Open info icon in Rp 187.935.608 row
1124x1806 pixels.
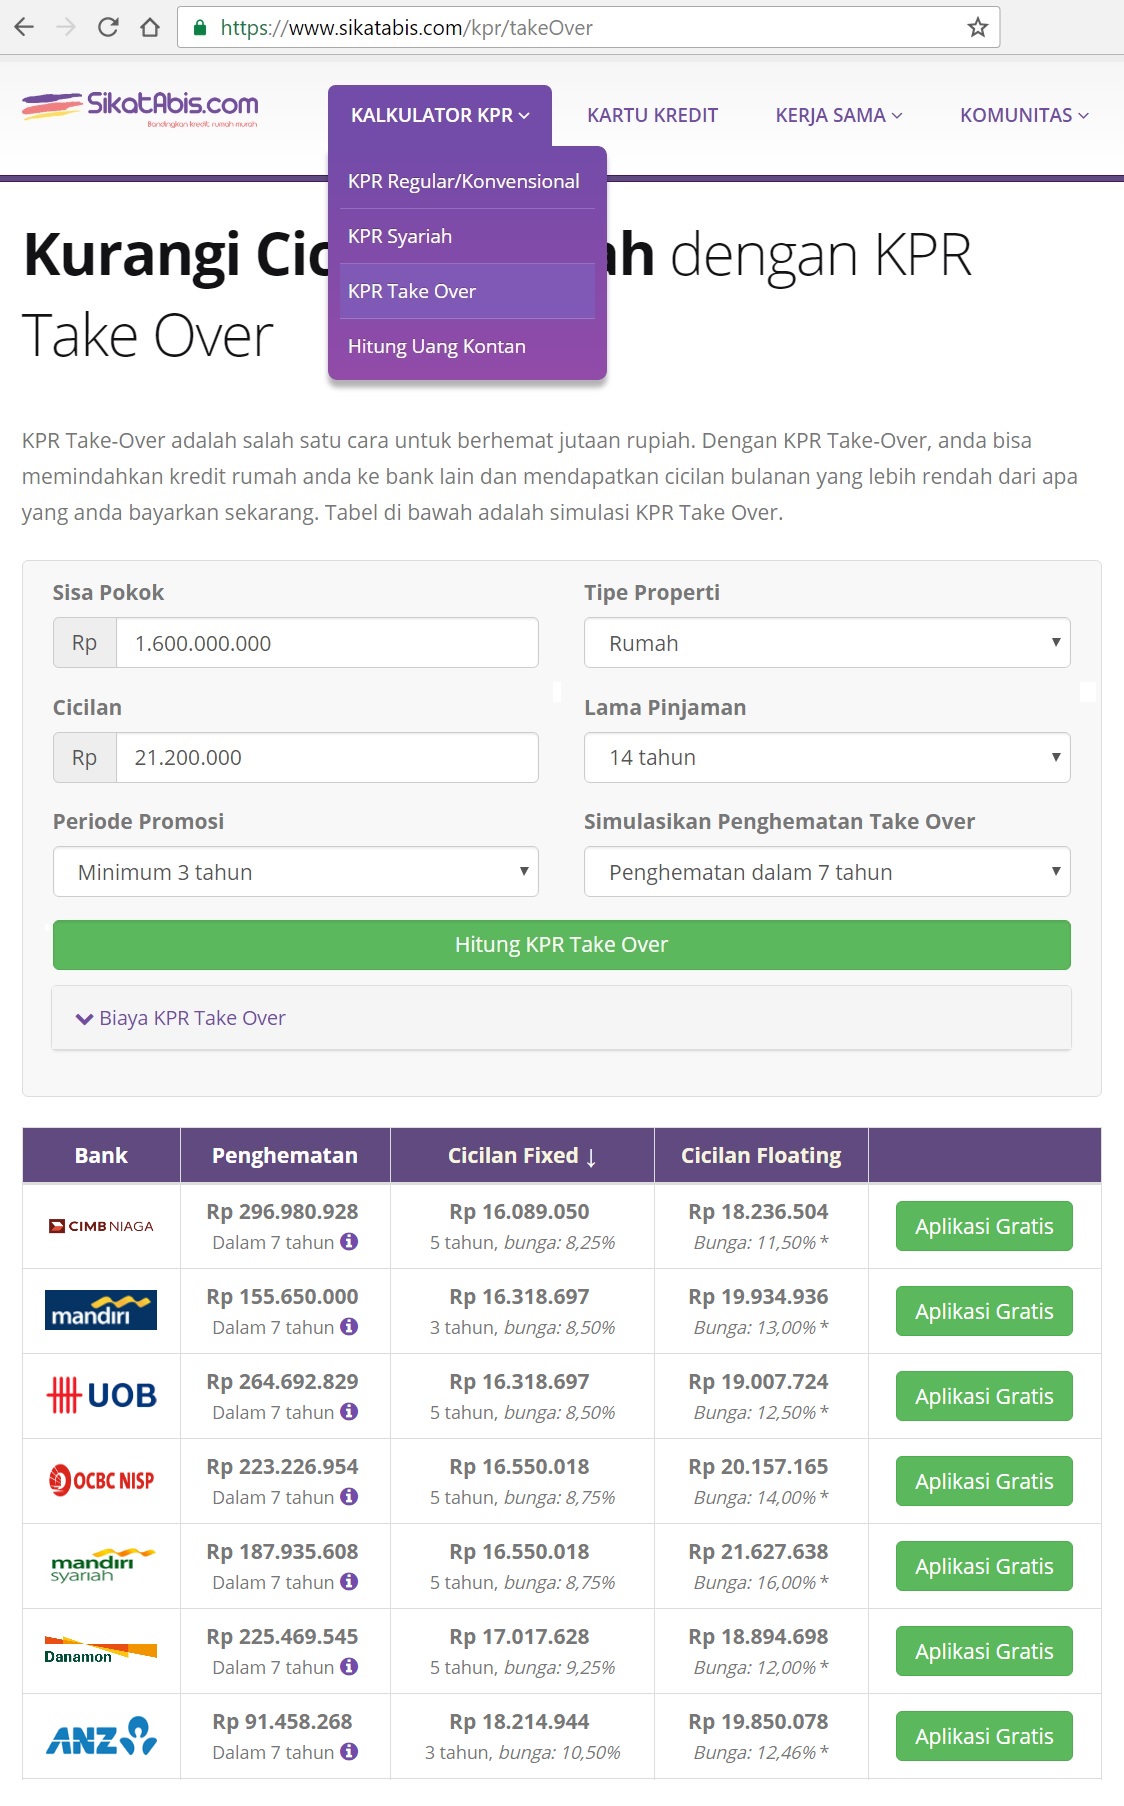click(x=349, y=1581)
